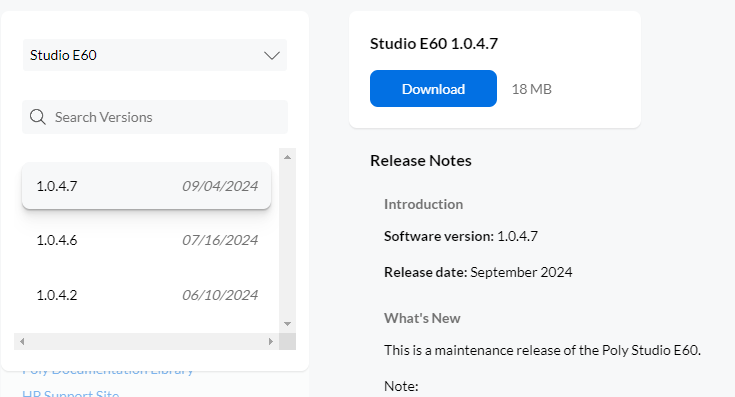Image resolution: width=735 pixels, height=397 pixels.
Task: Open the Studio E60 product dropdown
Action: click(x=155, y=55)
